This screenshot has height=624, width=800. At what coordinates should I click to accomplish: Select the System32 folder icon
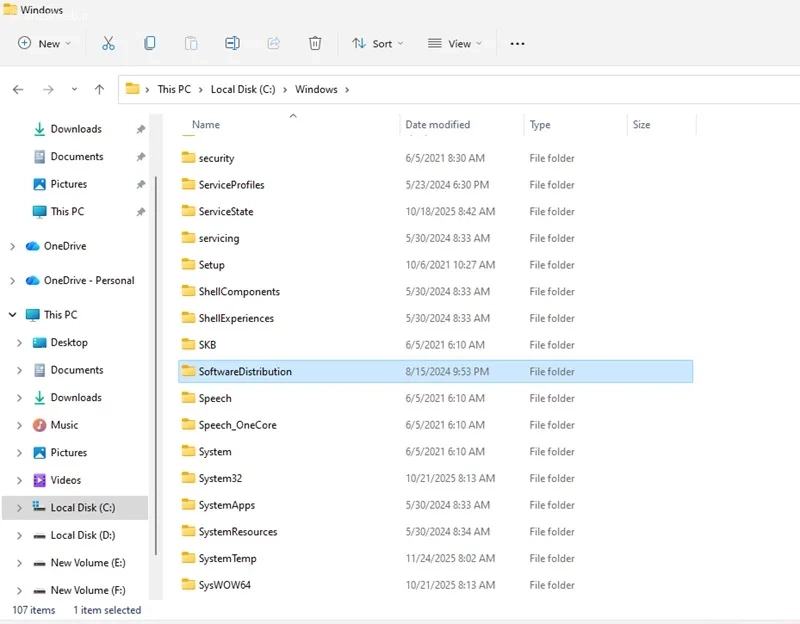188,478
